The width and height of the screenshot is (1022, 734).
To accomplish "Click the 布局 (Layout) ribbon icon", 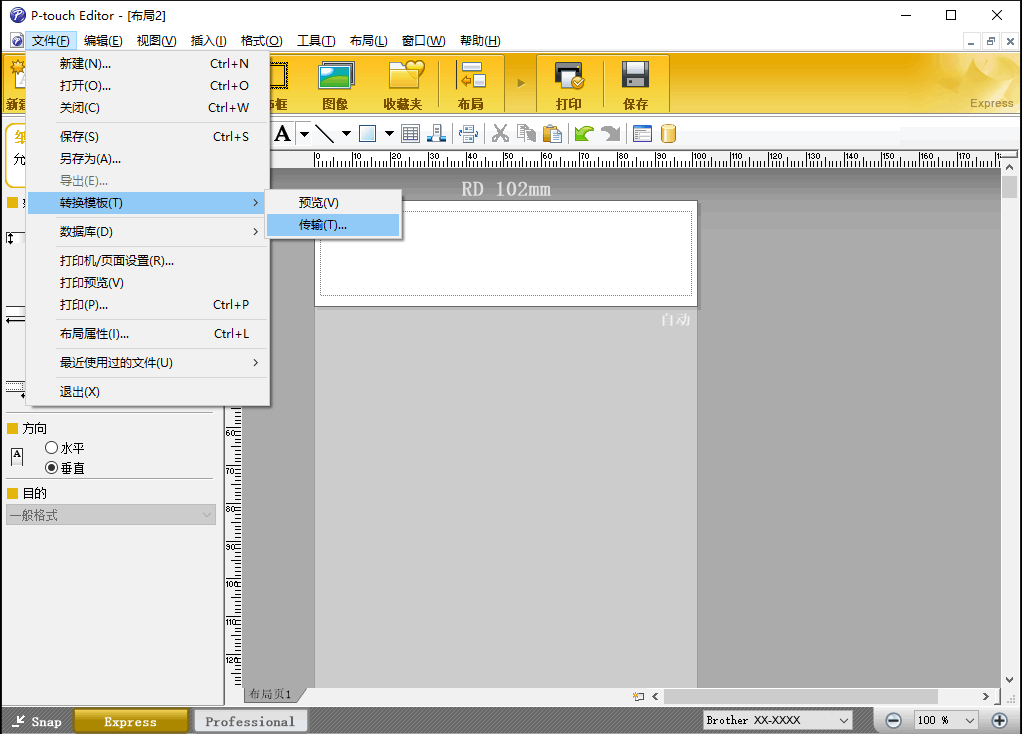I will (471, 83).
